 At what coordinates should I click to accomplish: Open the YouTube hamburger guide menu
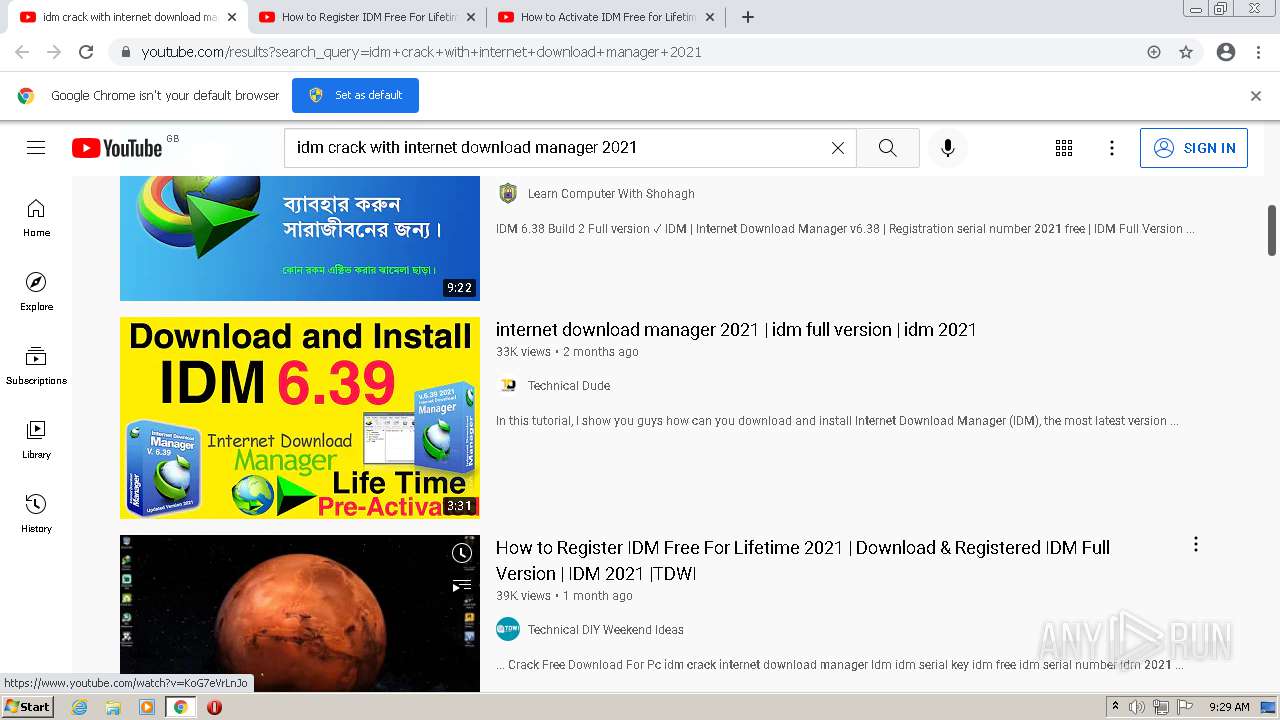[x=36, y=148]
